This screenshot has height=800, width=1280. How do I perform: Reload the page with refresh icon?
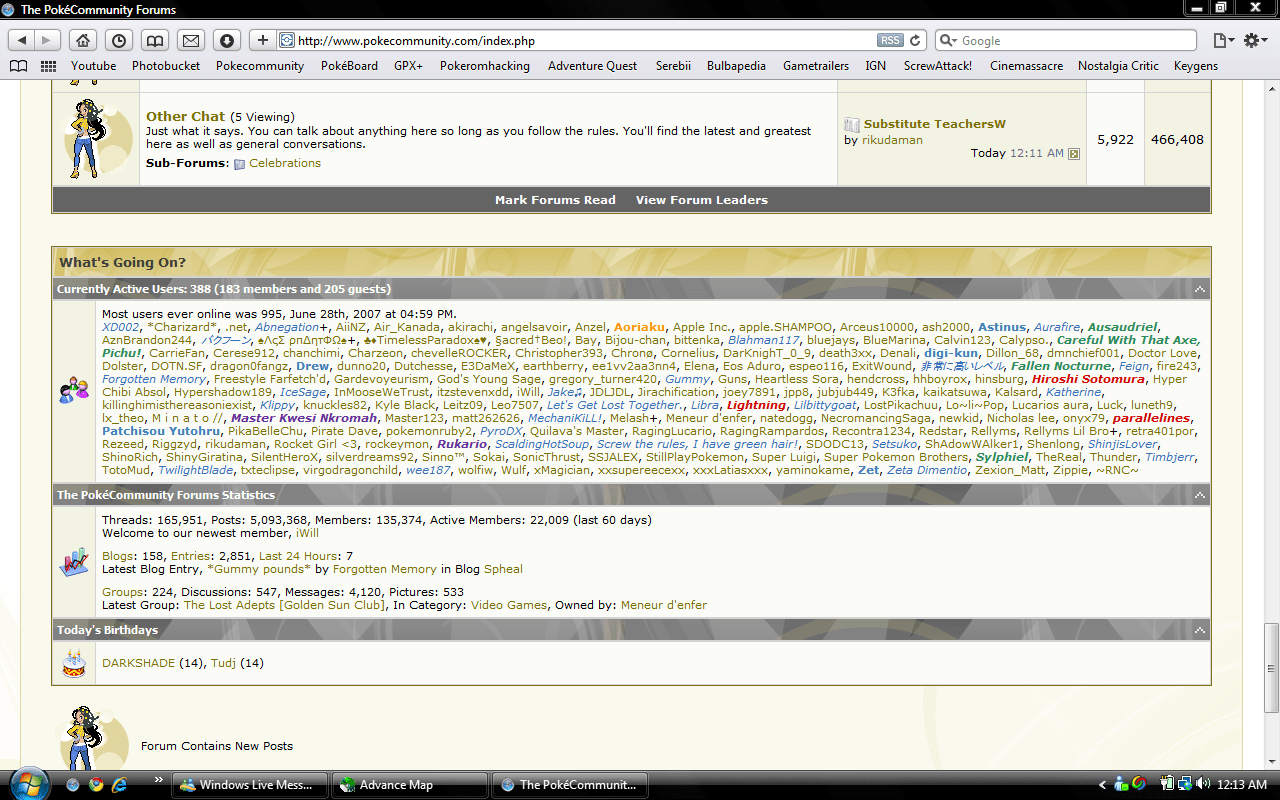pyautogui.click(x=915, y=40)
